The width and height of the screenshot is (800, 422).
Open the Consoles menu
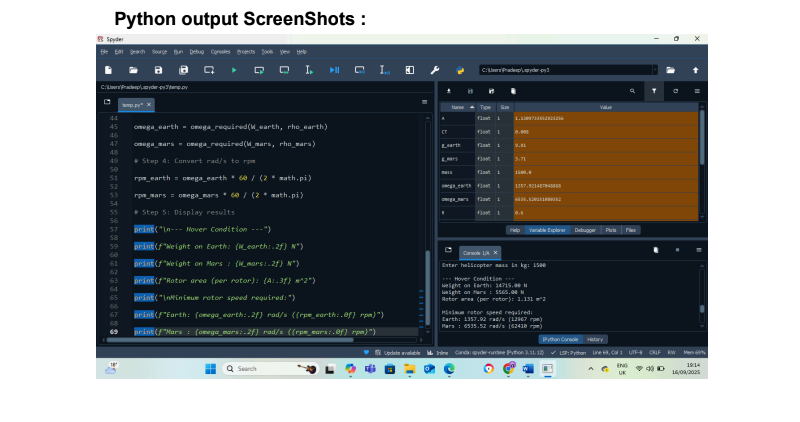coord(220,52)
